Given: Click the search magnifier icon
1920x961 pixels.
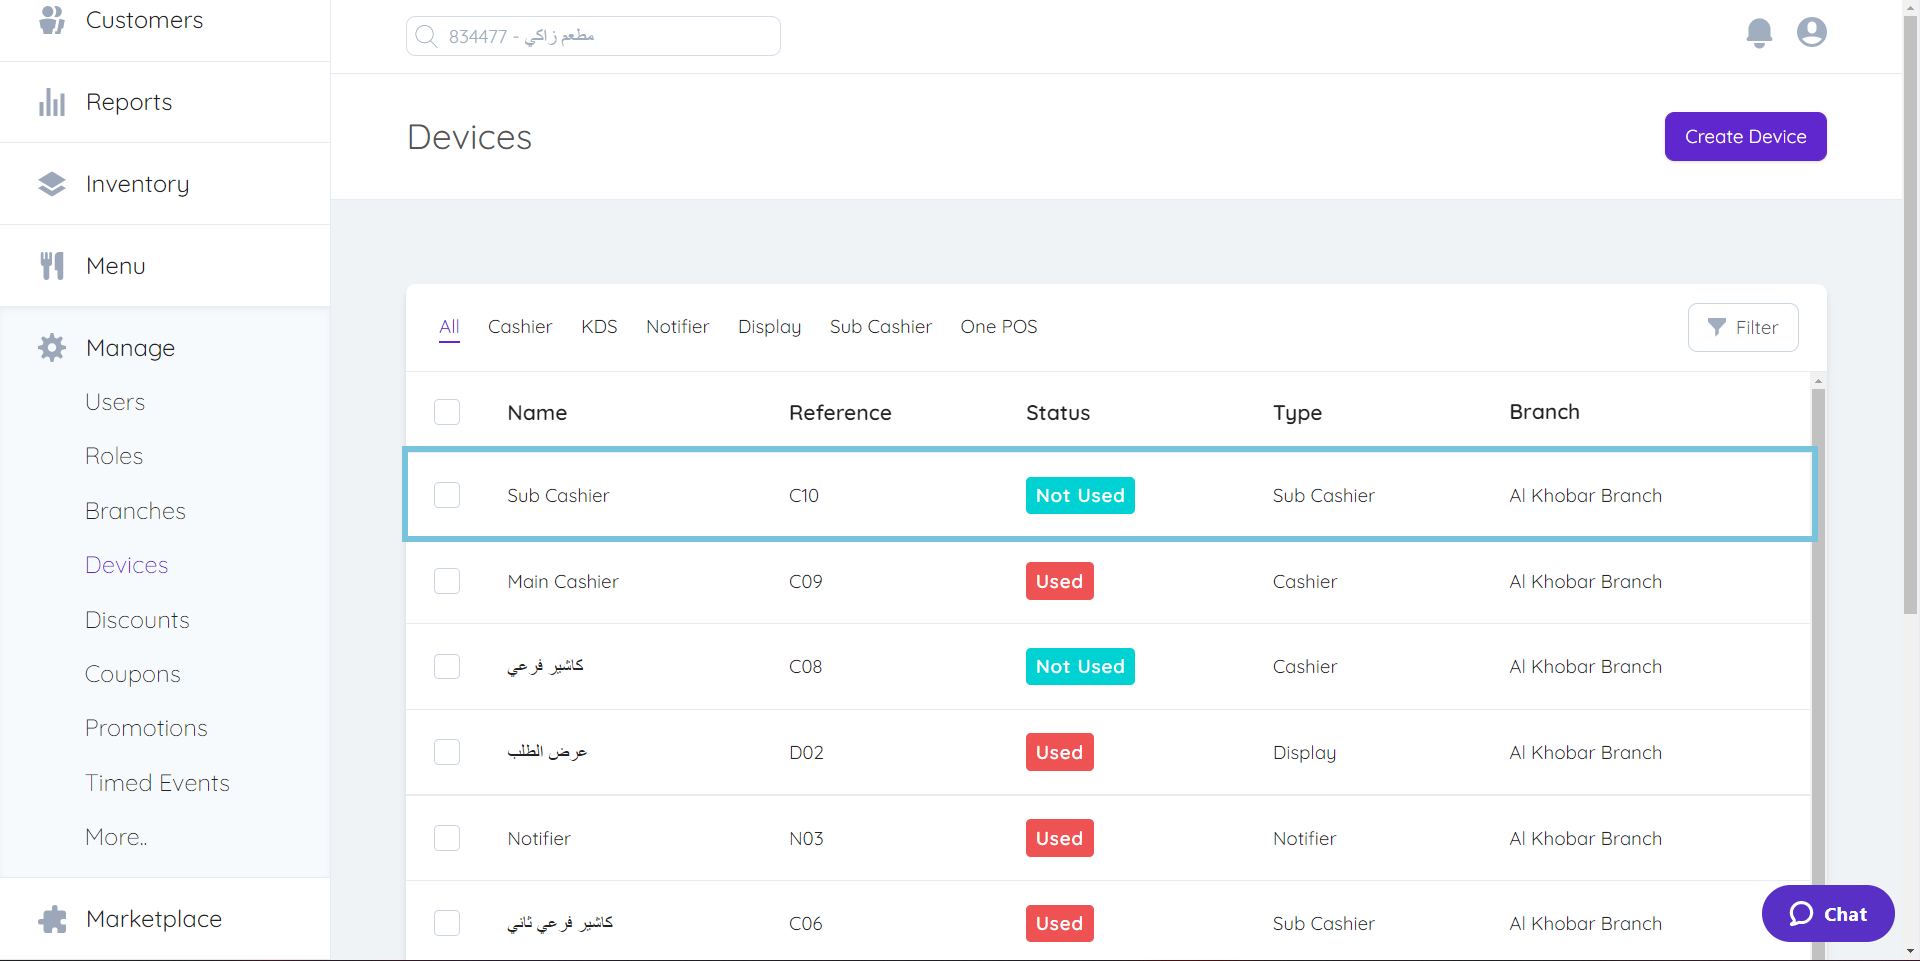Looking at the screenshot, I should coord(426,36).
